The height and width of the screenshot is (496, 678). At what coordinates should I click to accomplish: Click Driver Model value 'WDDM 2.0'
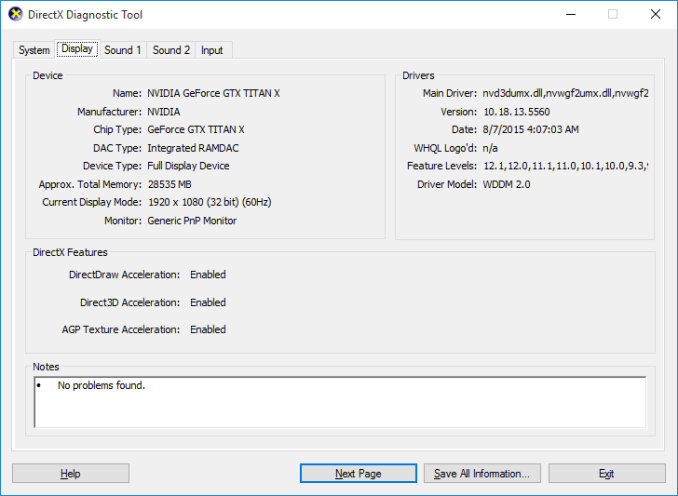click(506, 185)
